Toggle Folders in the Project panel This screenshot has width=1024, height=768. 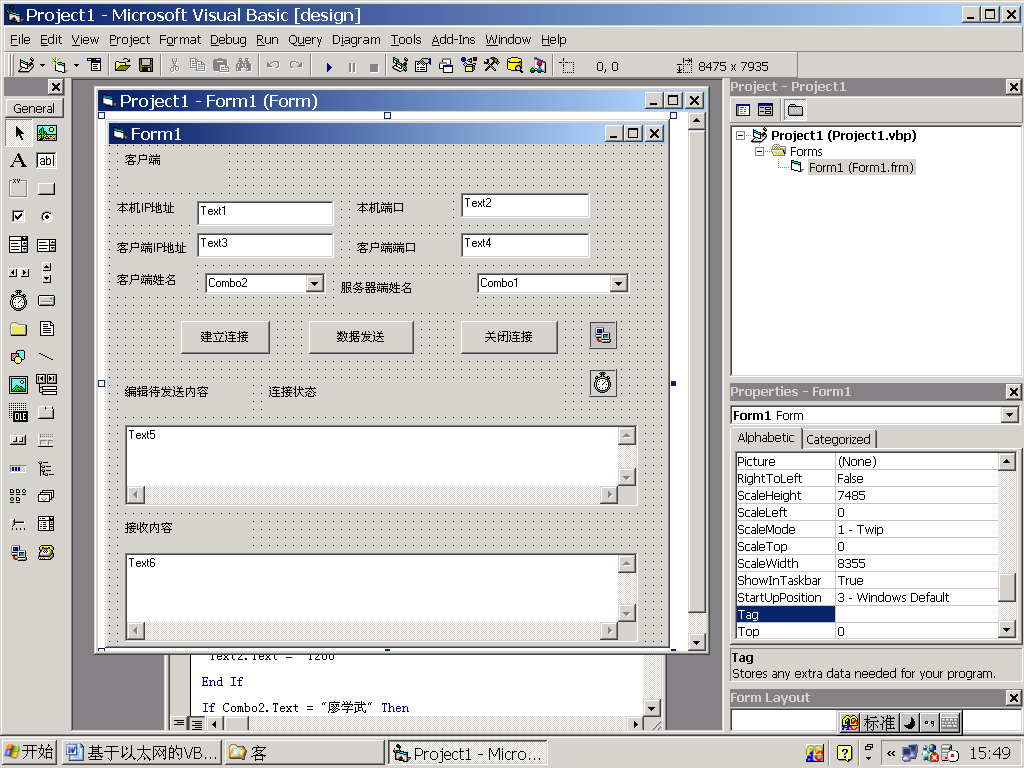[795, 110]
